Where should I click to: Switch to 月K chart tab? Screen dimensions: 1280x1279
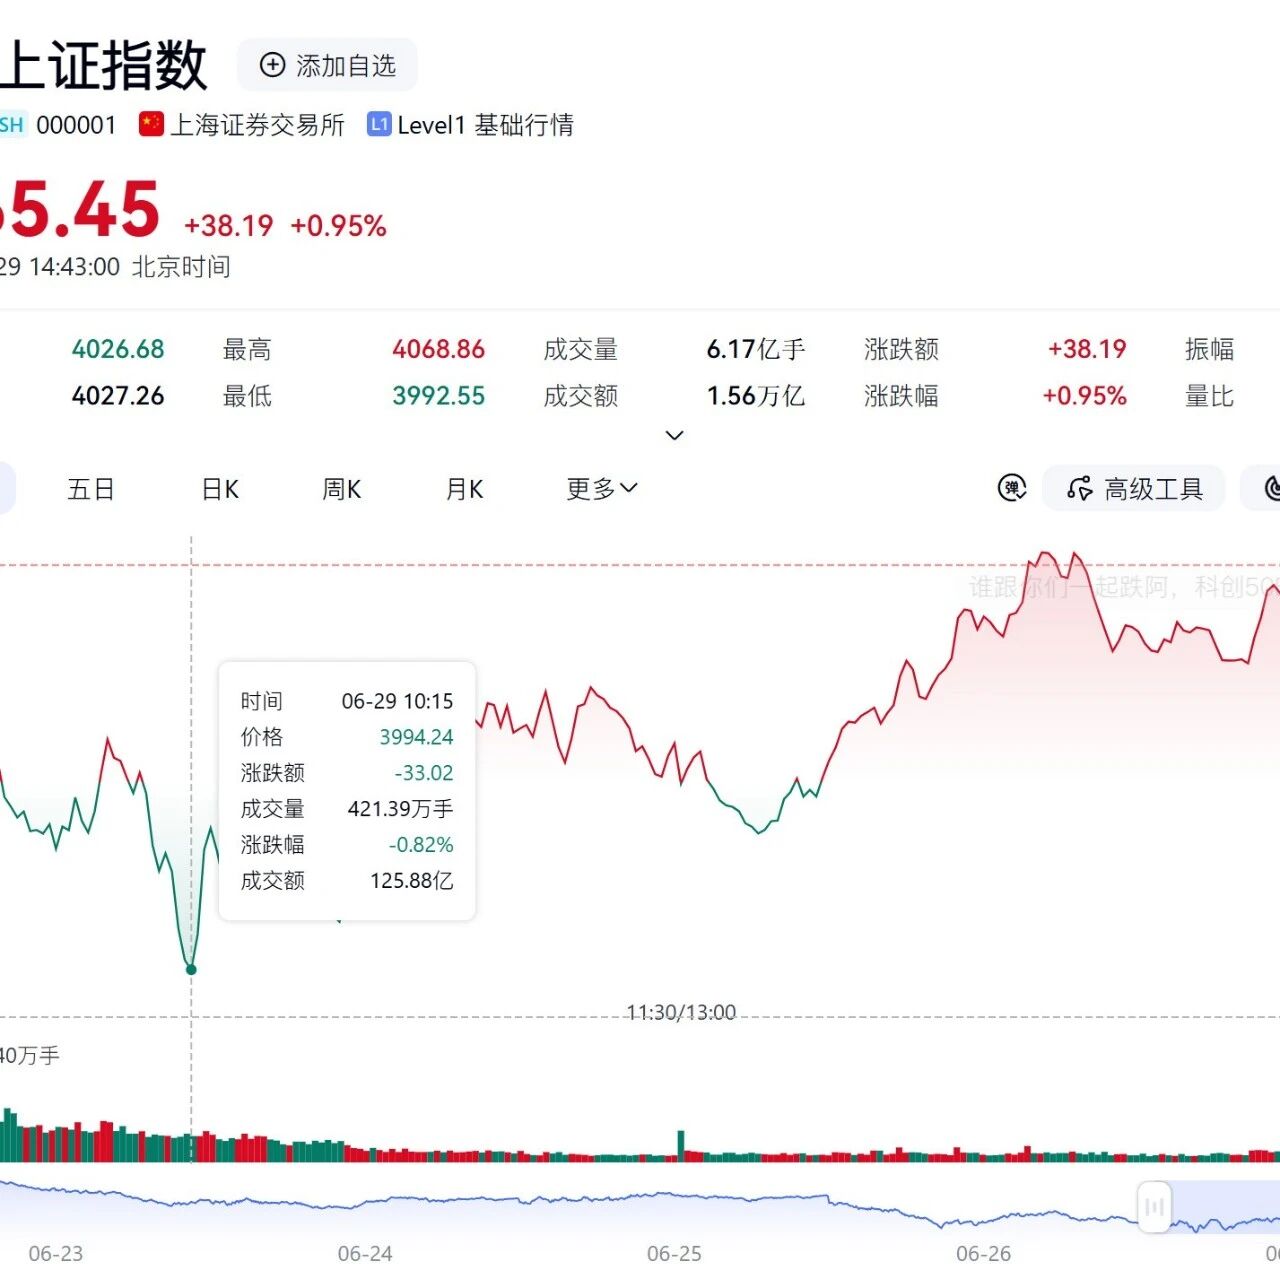coord(464,489)
